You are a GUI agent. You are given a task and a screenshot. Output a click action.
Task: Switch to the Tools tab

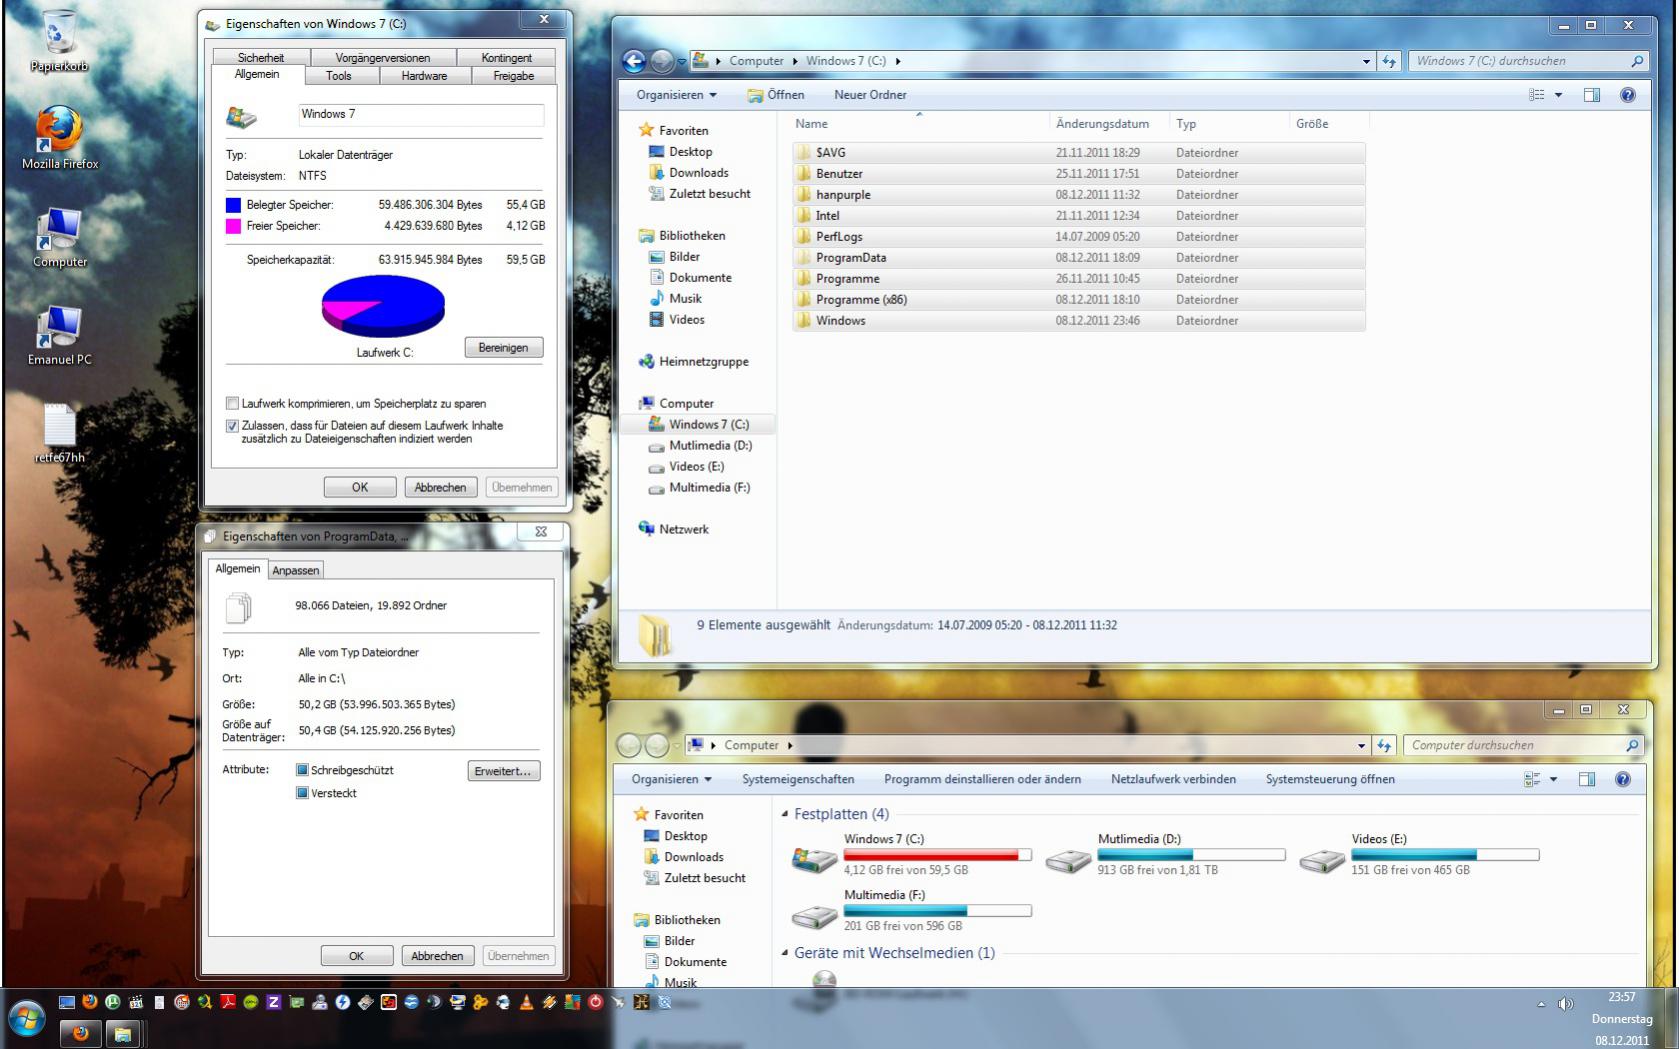click(x=339, y=76)
